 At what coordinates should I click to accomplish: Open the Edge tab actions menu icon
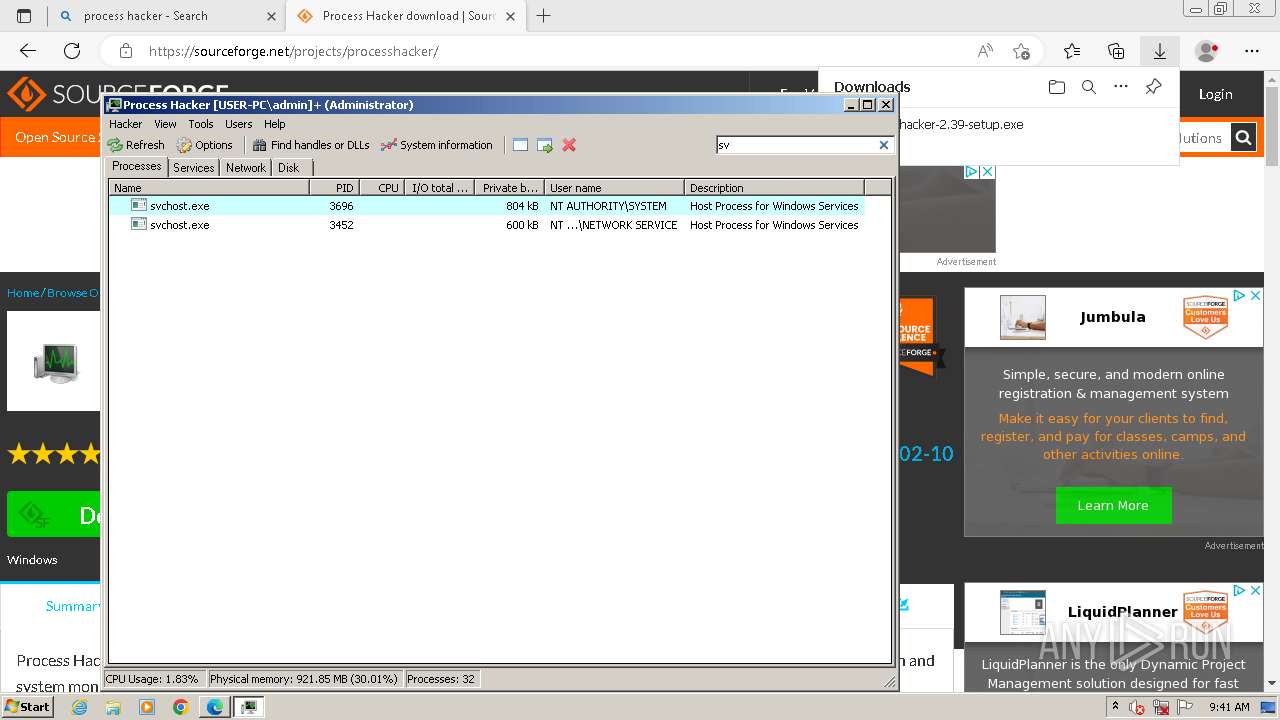(24, 16)
